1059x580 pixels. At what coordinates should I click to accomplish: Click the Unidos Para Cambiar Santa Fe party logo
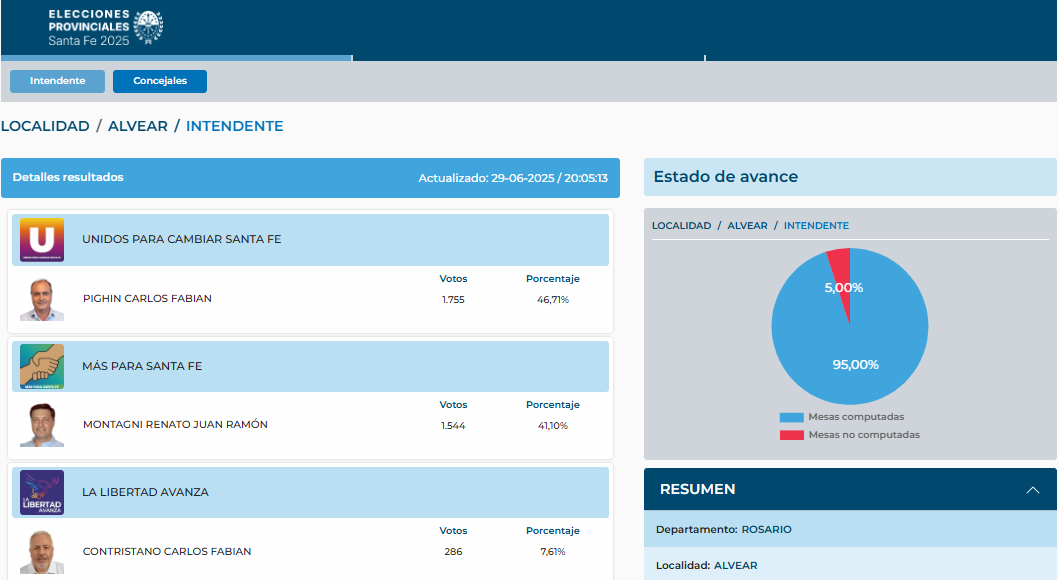tap(42, 240)
